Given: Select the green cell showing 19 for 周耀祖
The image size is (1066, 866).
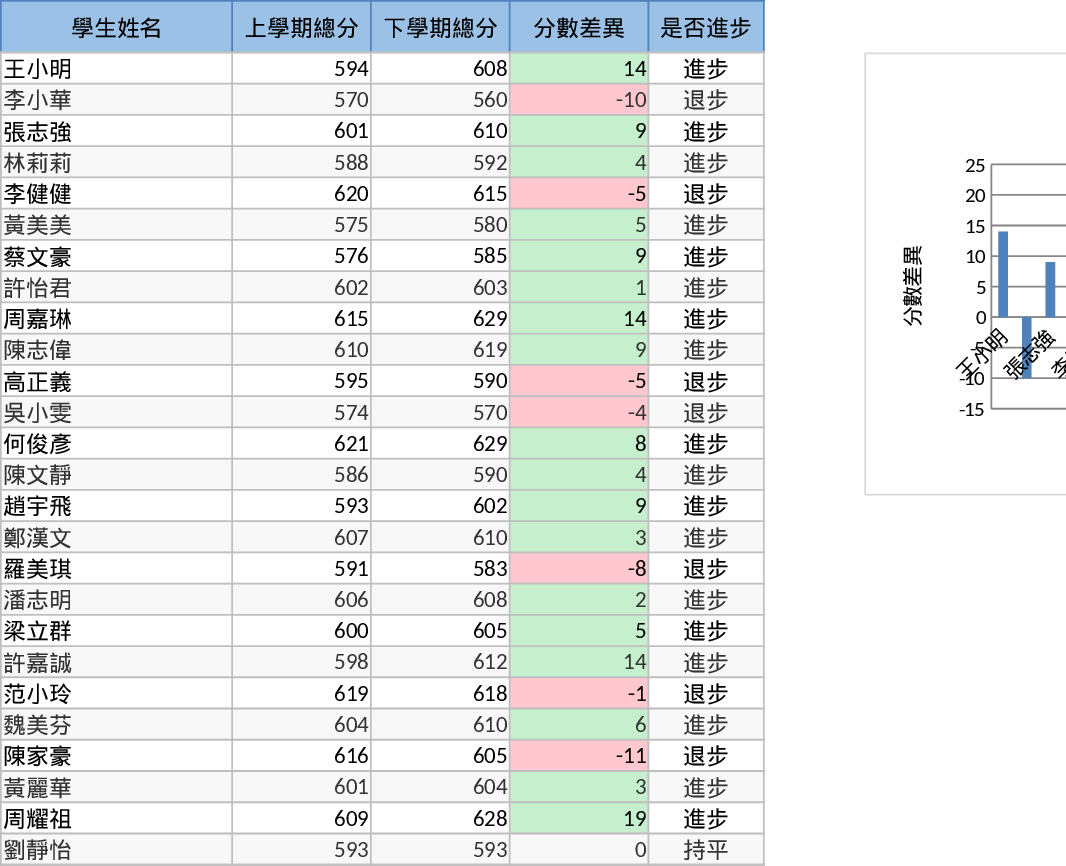Looking at the screenshot, I should click(580, 818).
